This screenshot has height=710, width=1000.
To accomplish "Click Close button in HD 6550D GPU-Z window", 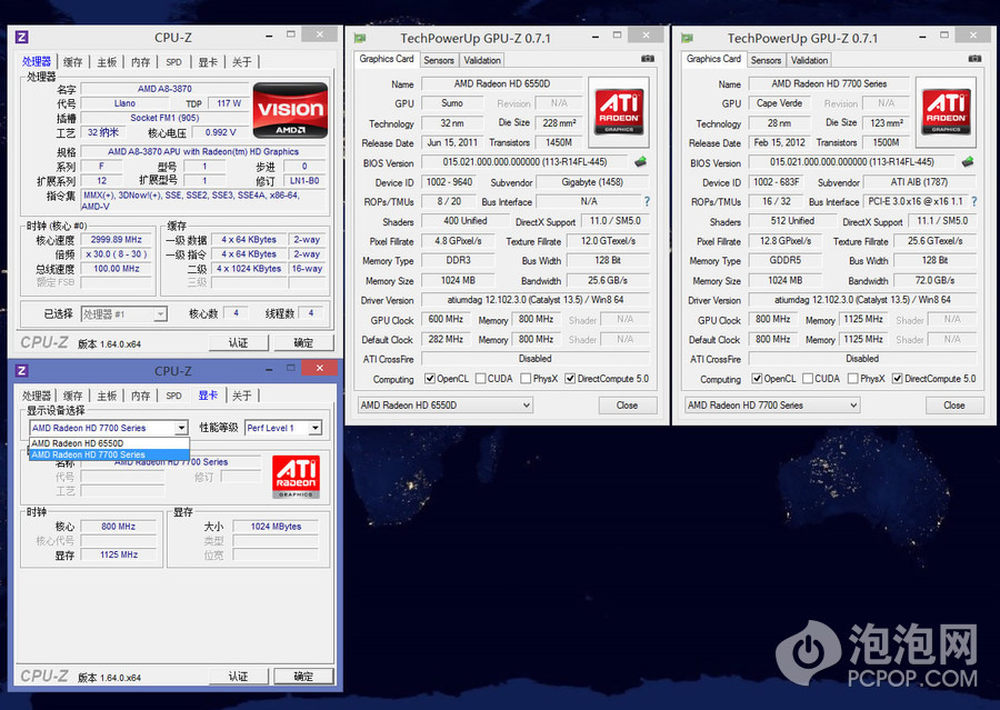I will [x=627, y=405].
